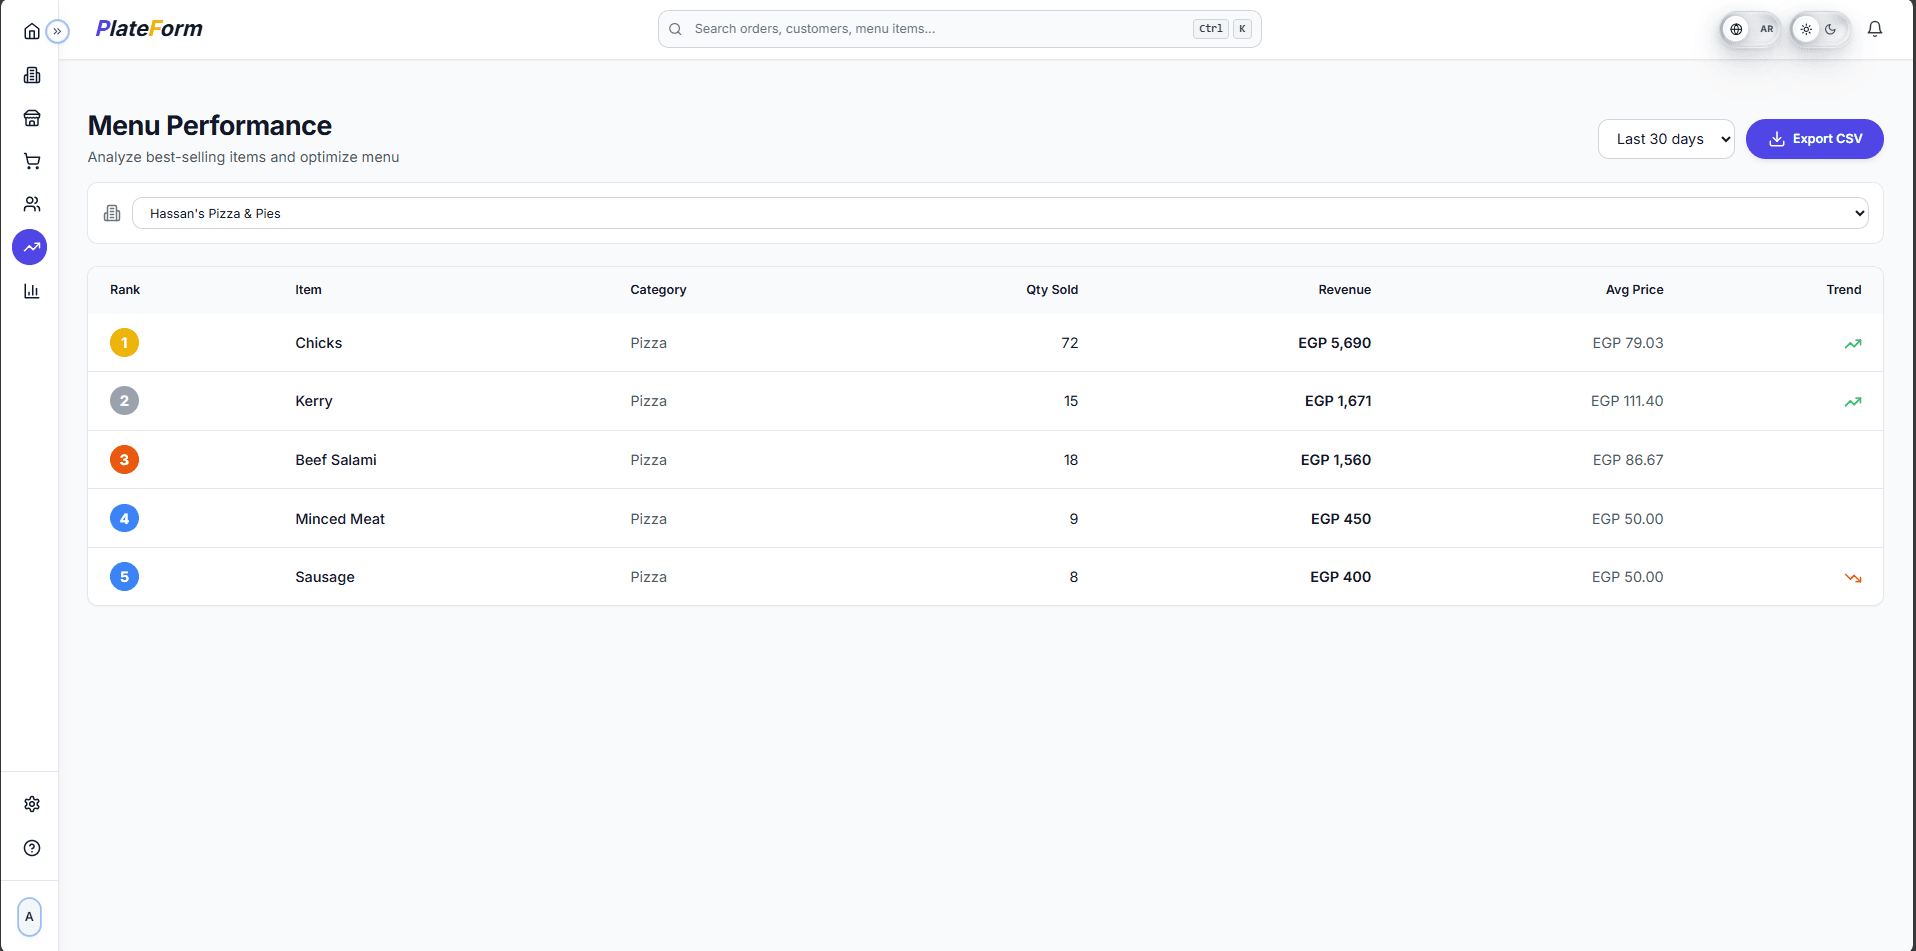Open the user avatar A profile
1916x951 pixels.
30,916
